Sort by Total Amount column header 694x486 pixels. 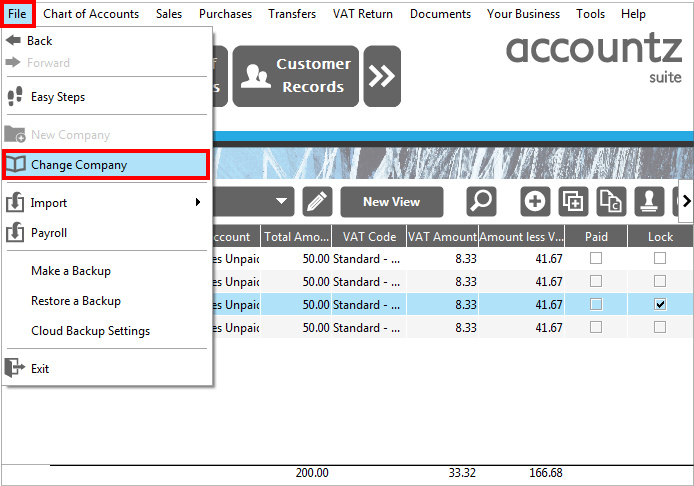(x=296, y=237)
